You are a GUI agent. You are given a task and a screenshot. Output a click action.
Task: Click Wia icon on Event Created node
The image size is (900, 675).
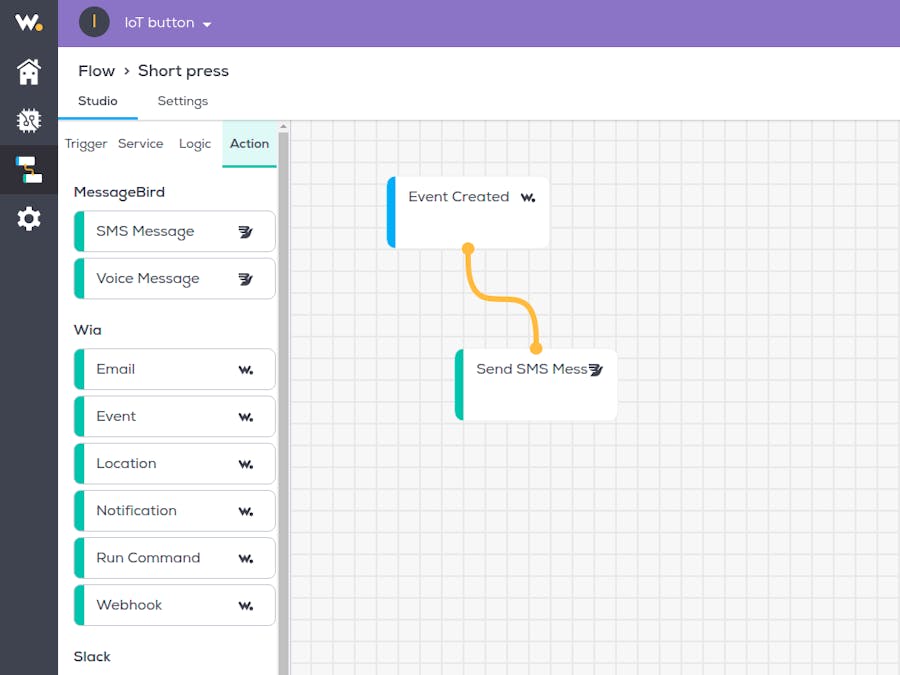click(528, 198)
